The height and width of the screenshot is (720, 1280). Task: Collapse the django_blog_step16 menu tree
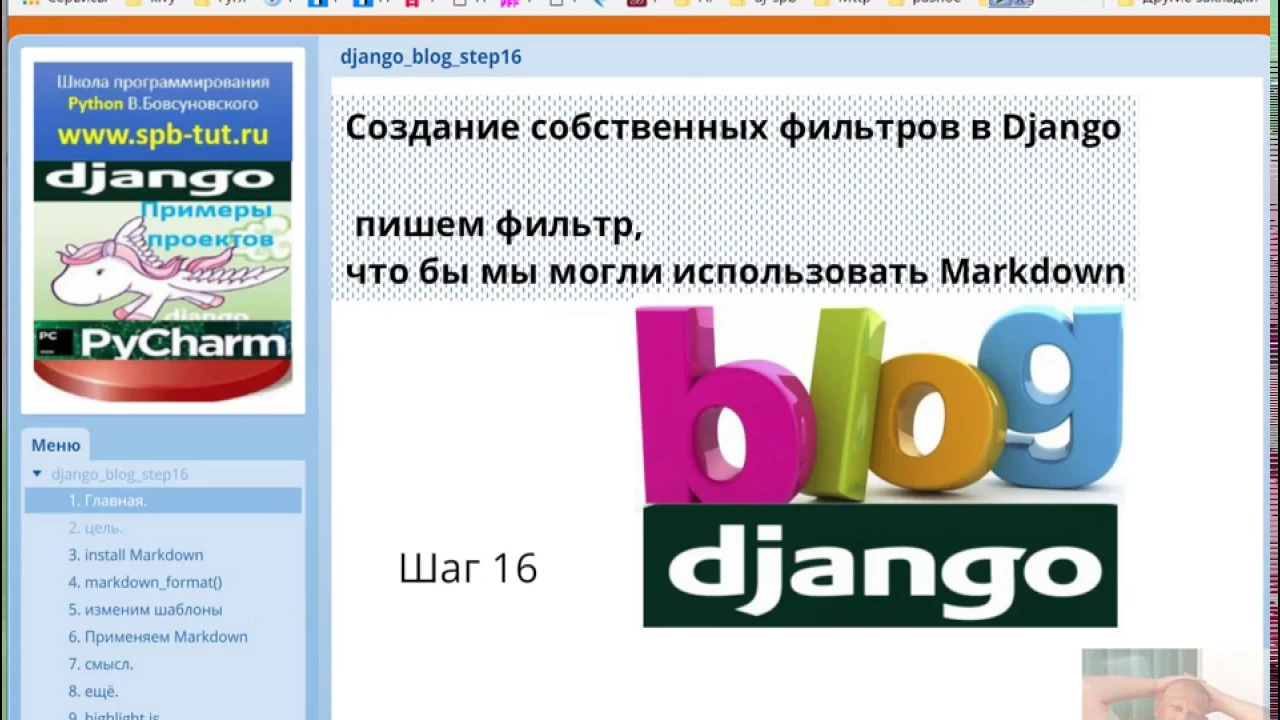coord(37,474)
